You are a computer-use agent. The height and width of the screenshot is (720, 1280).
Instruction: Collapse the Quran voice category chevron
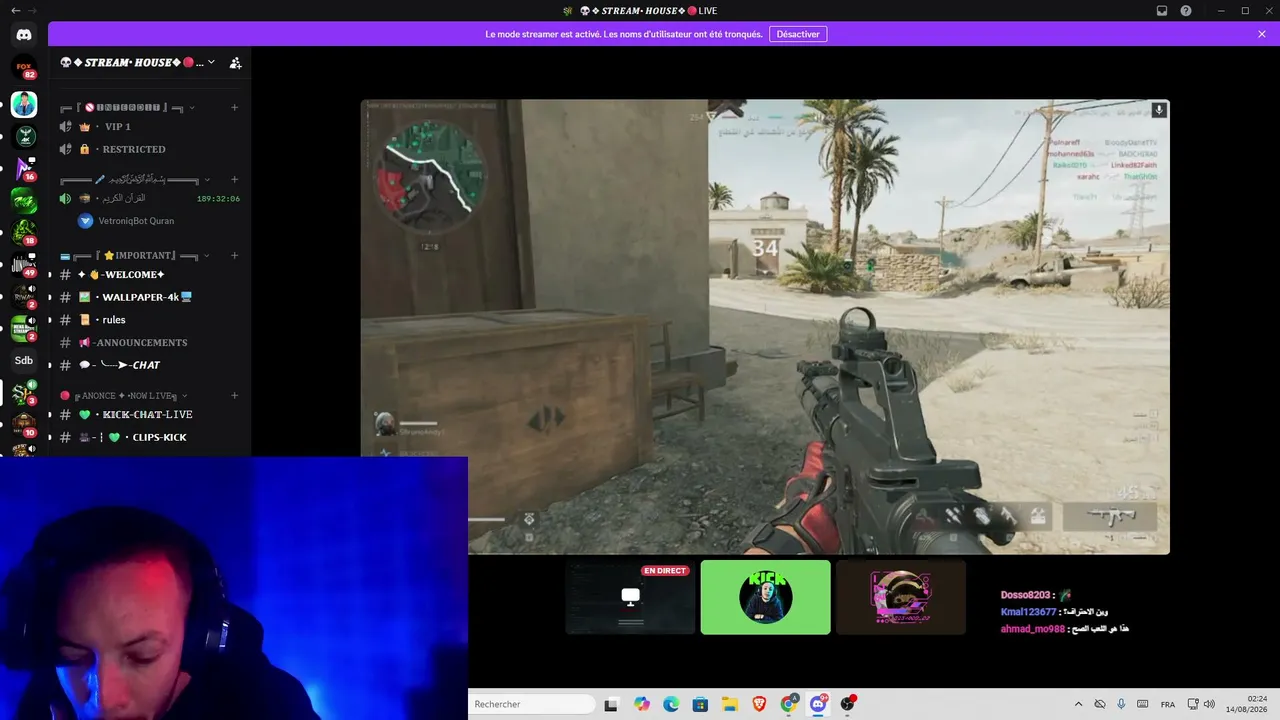(x=207, y=180)
